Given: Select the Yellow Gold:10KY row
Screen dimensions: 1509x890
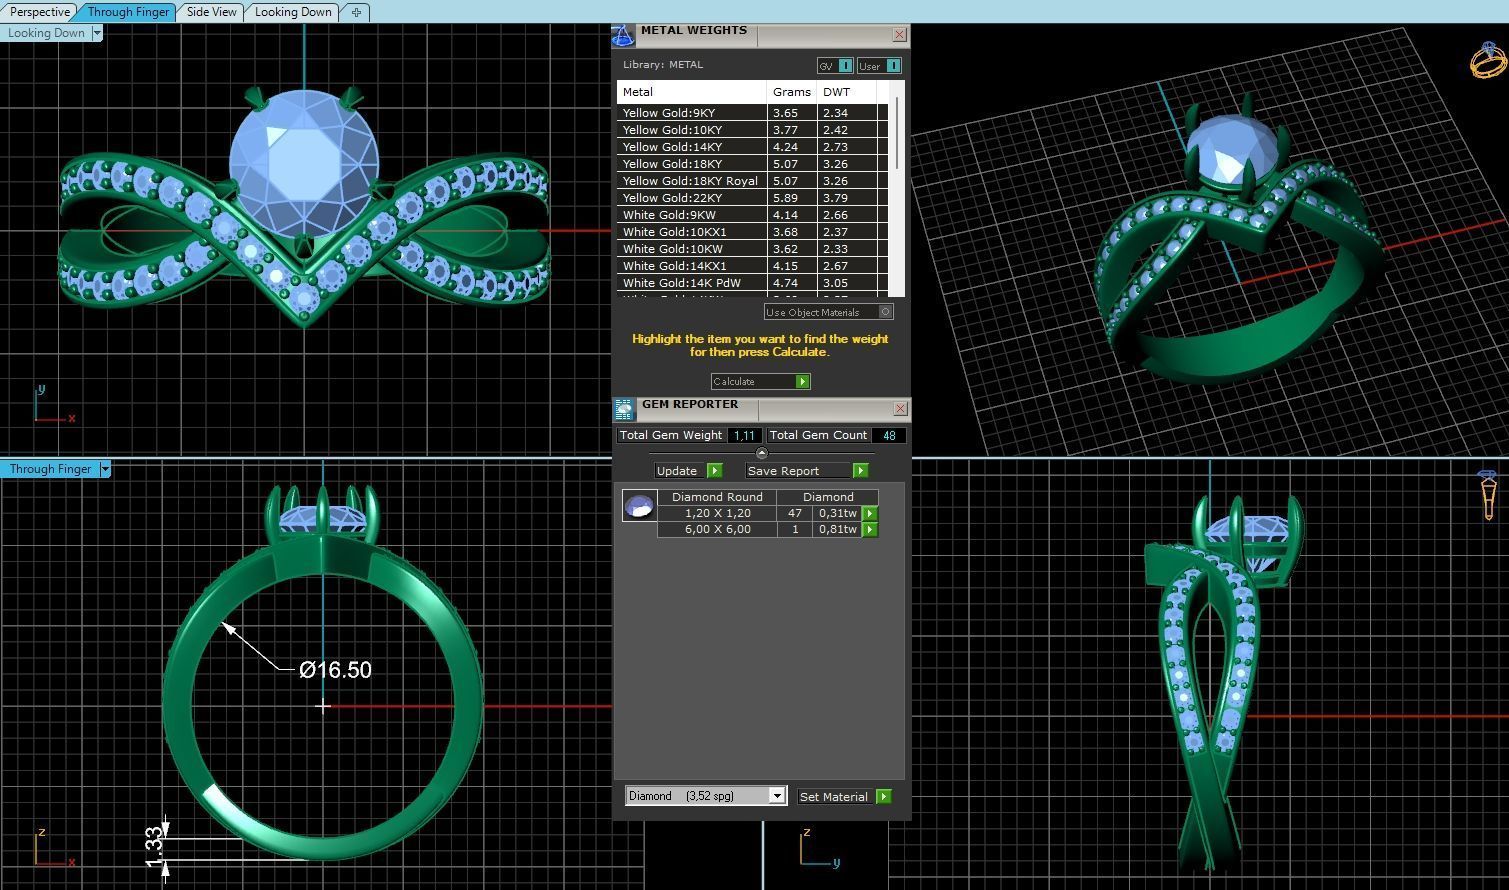Looking at the screenshot, I should (x=752, y=130).
